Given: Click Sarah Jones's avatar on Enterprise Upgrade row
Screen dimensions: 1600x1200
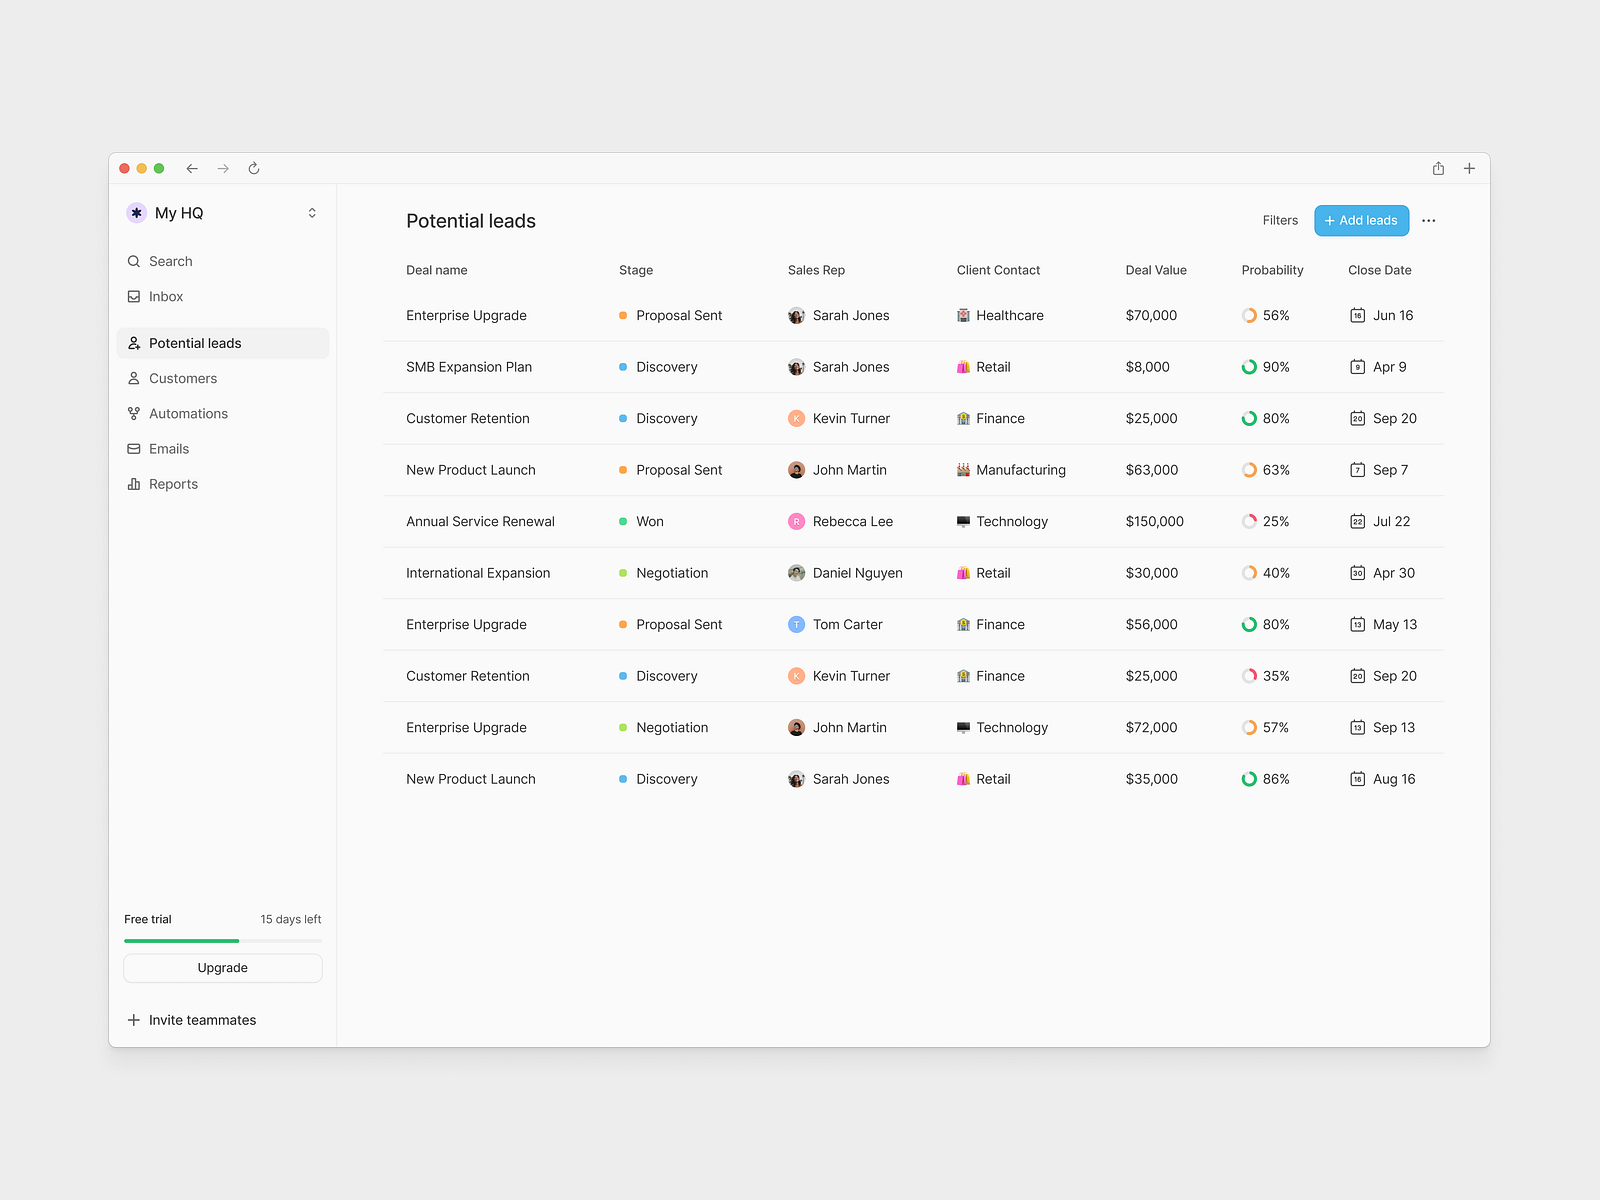Looking at the screenshot, I should [x=796, y=315].
